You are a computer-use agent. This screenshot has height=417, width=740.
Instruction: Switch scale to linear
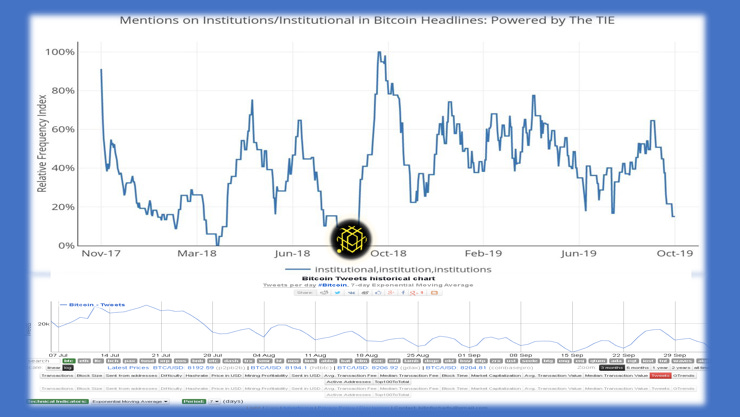point(54,367)
